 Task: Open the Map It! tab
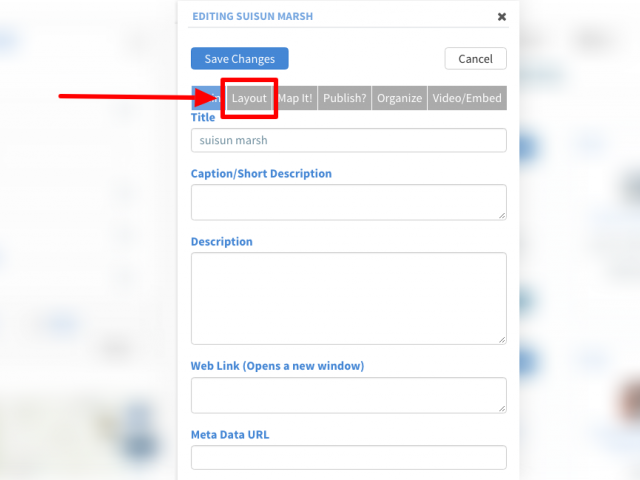(x=295, y=98)
